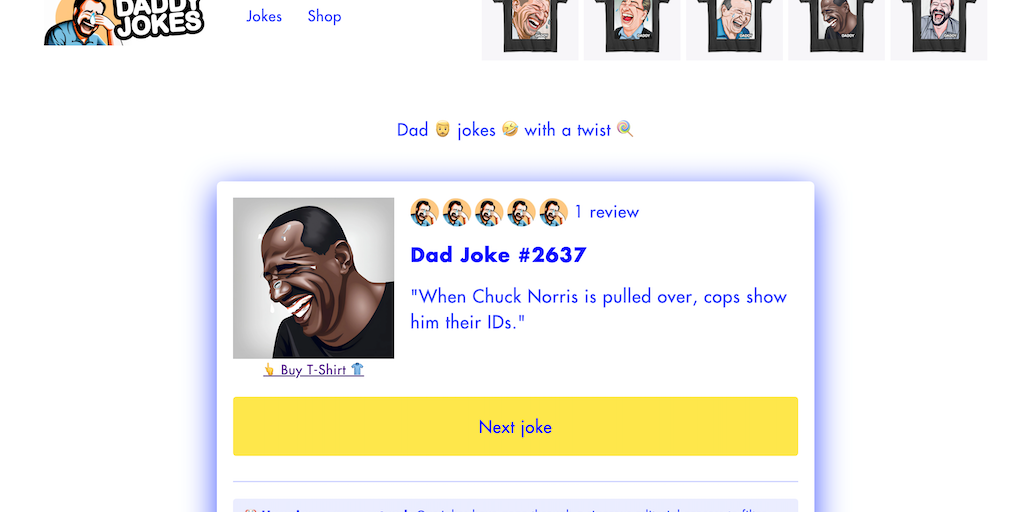Select the fifth T-shirt with bearded man

click(938, 30)
